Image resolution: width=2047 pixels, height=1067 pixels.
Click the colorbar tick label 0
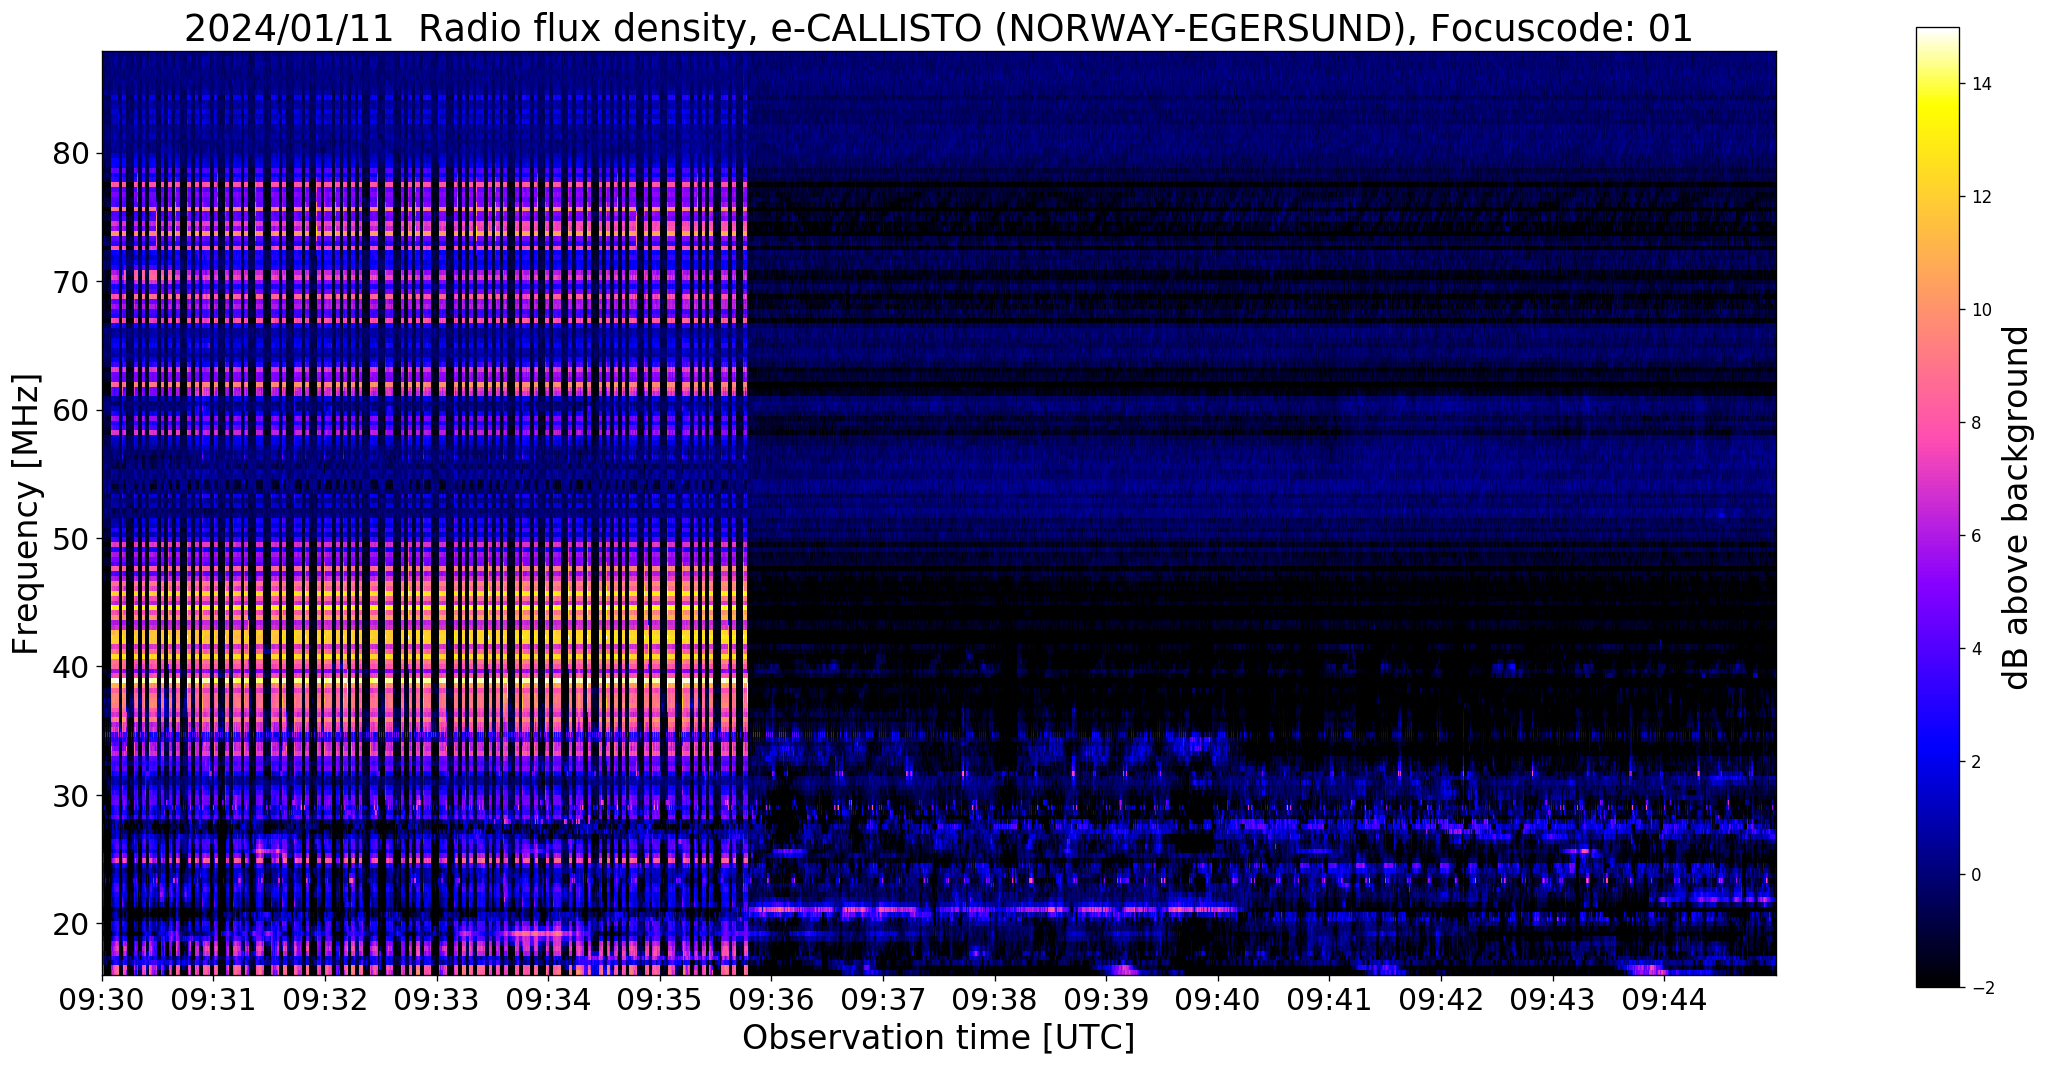1976,875
